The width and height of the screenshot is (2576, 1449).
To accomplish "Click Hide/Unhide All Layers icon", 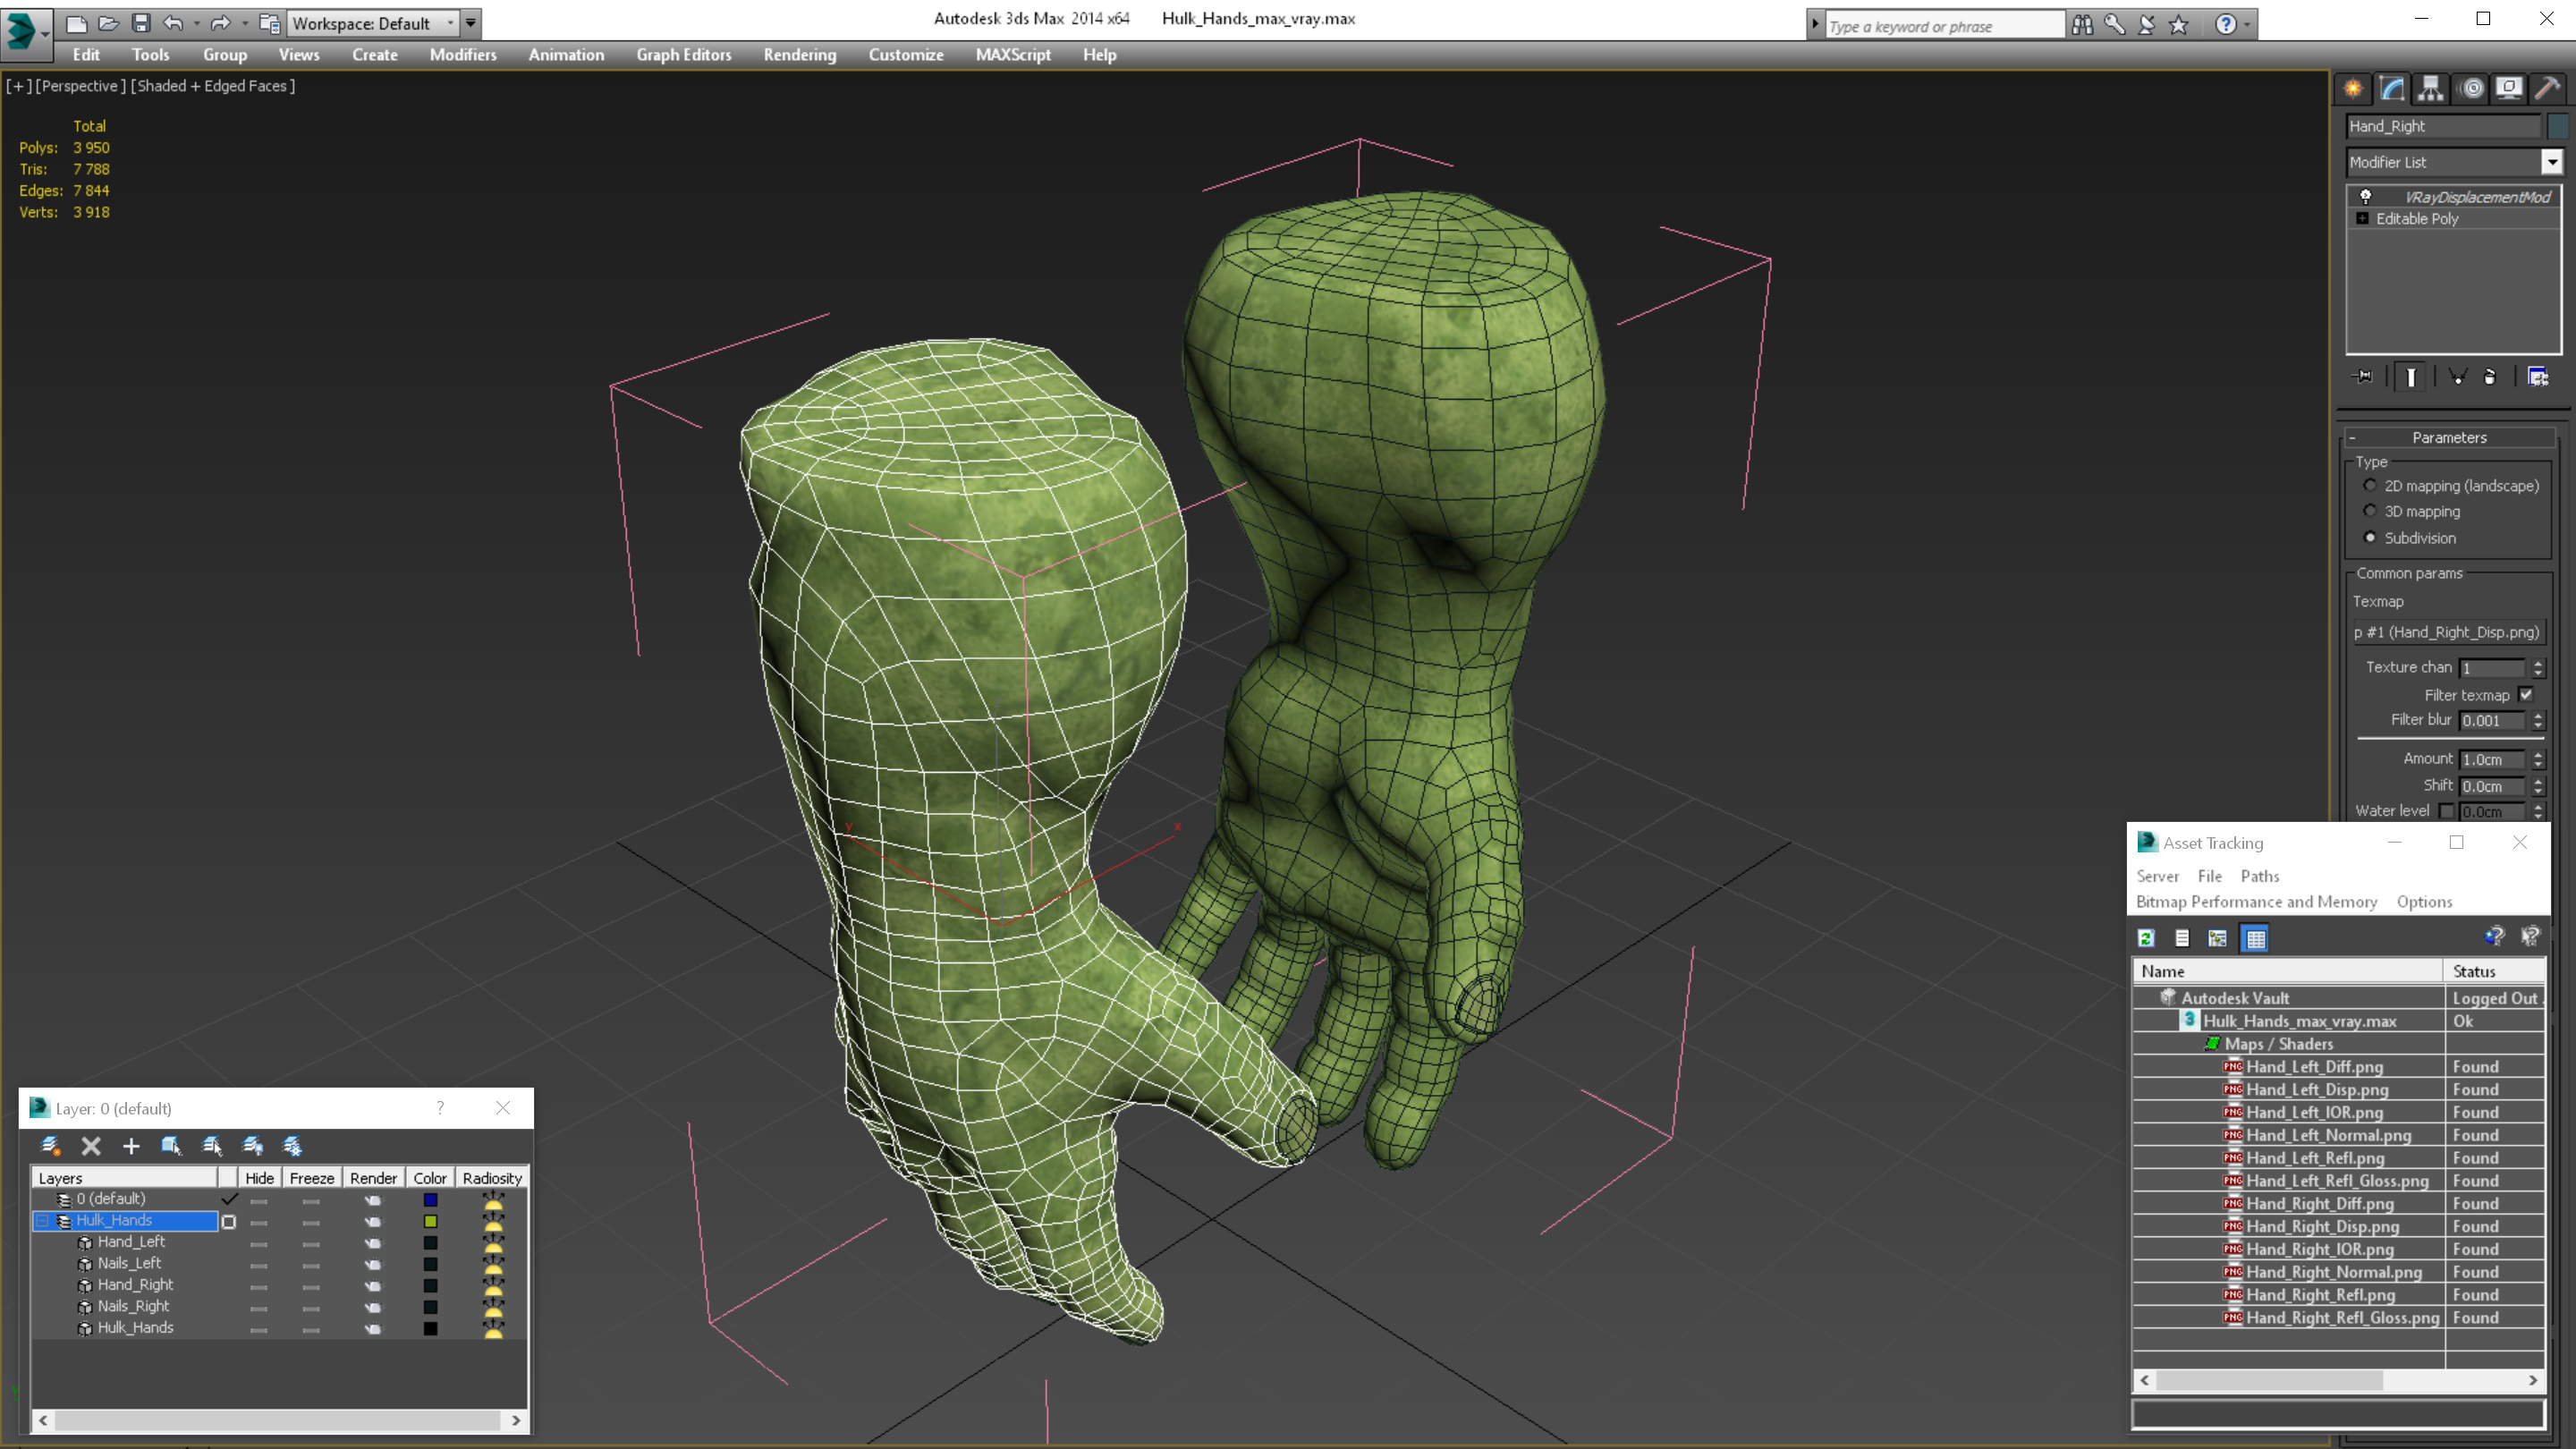I will 252,1146.
